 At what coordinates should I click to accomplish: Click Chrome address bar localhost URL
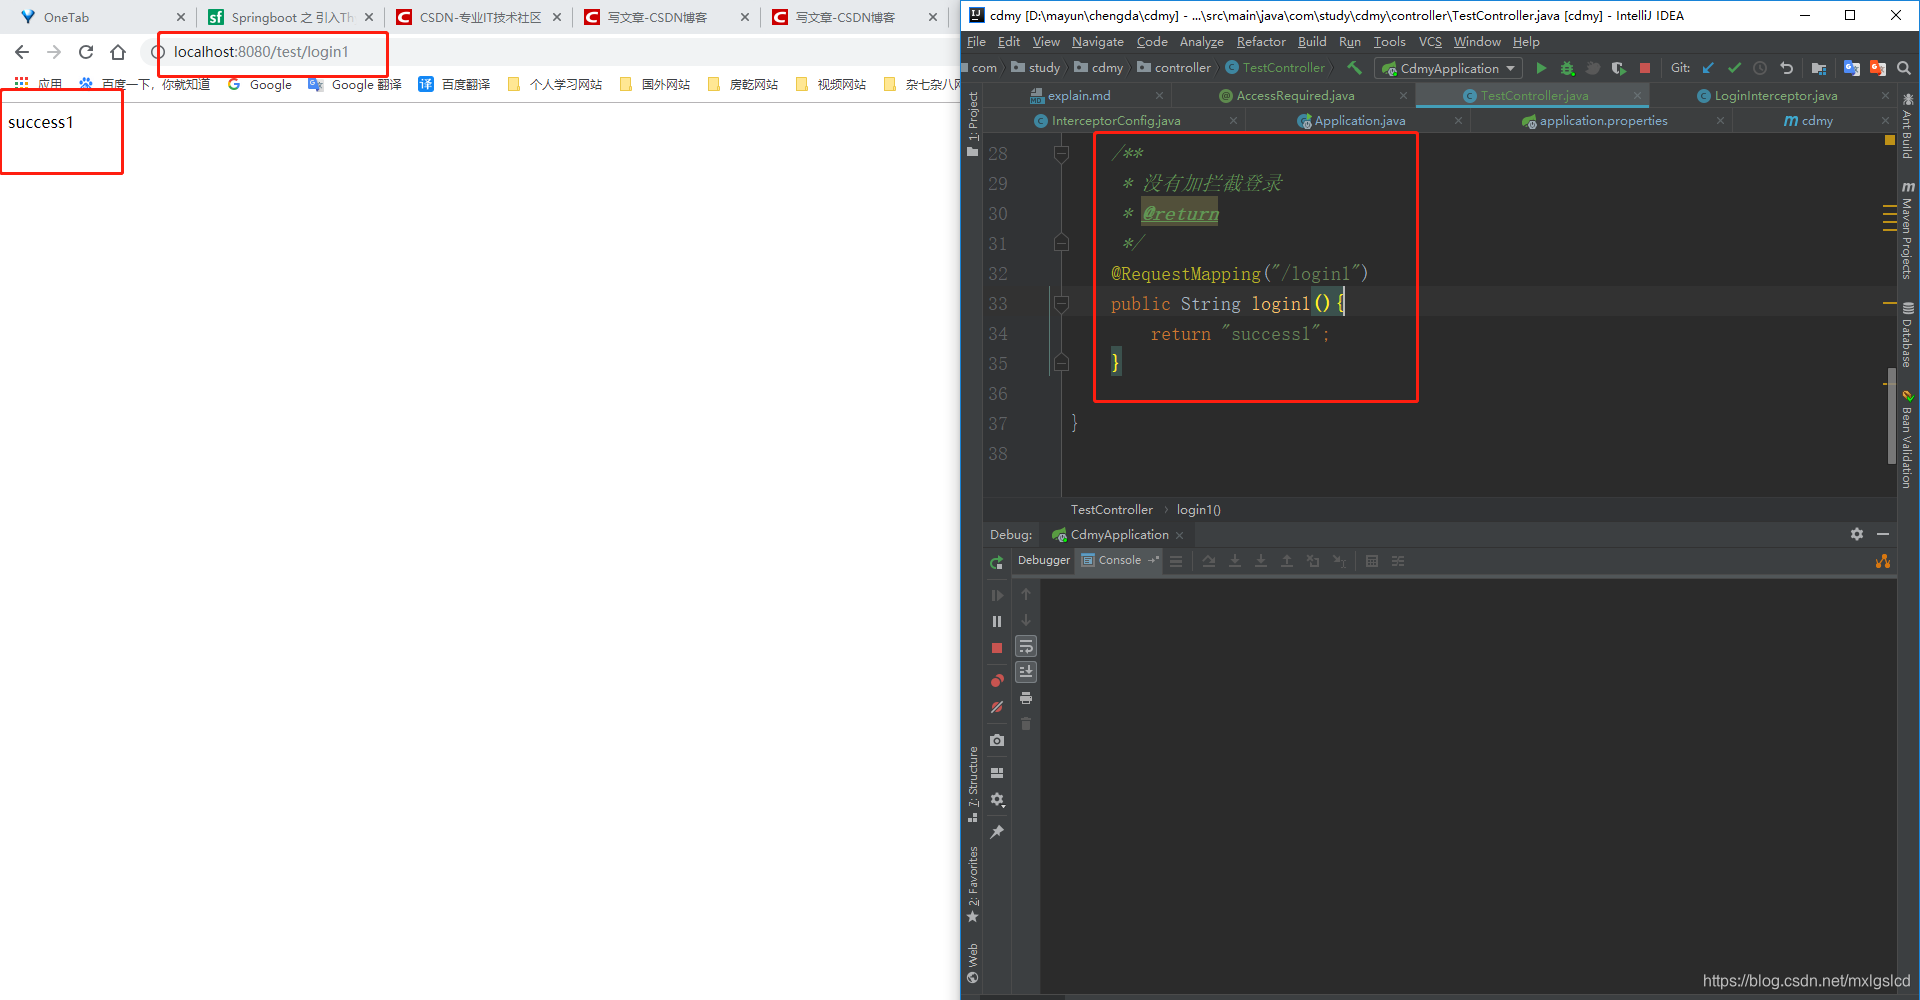point(262,52)
